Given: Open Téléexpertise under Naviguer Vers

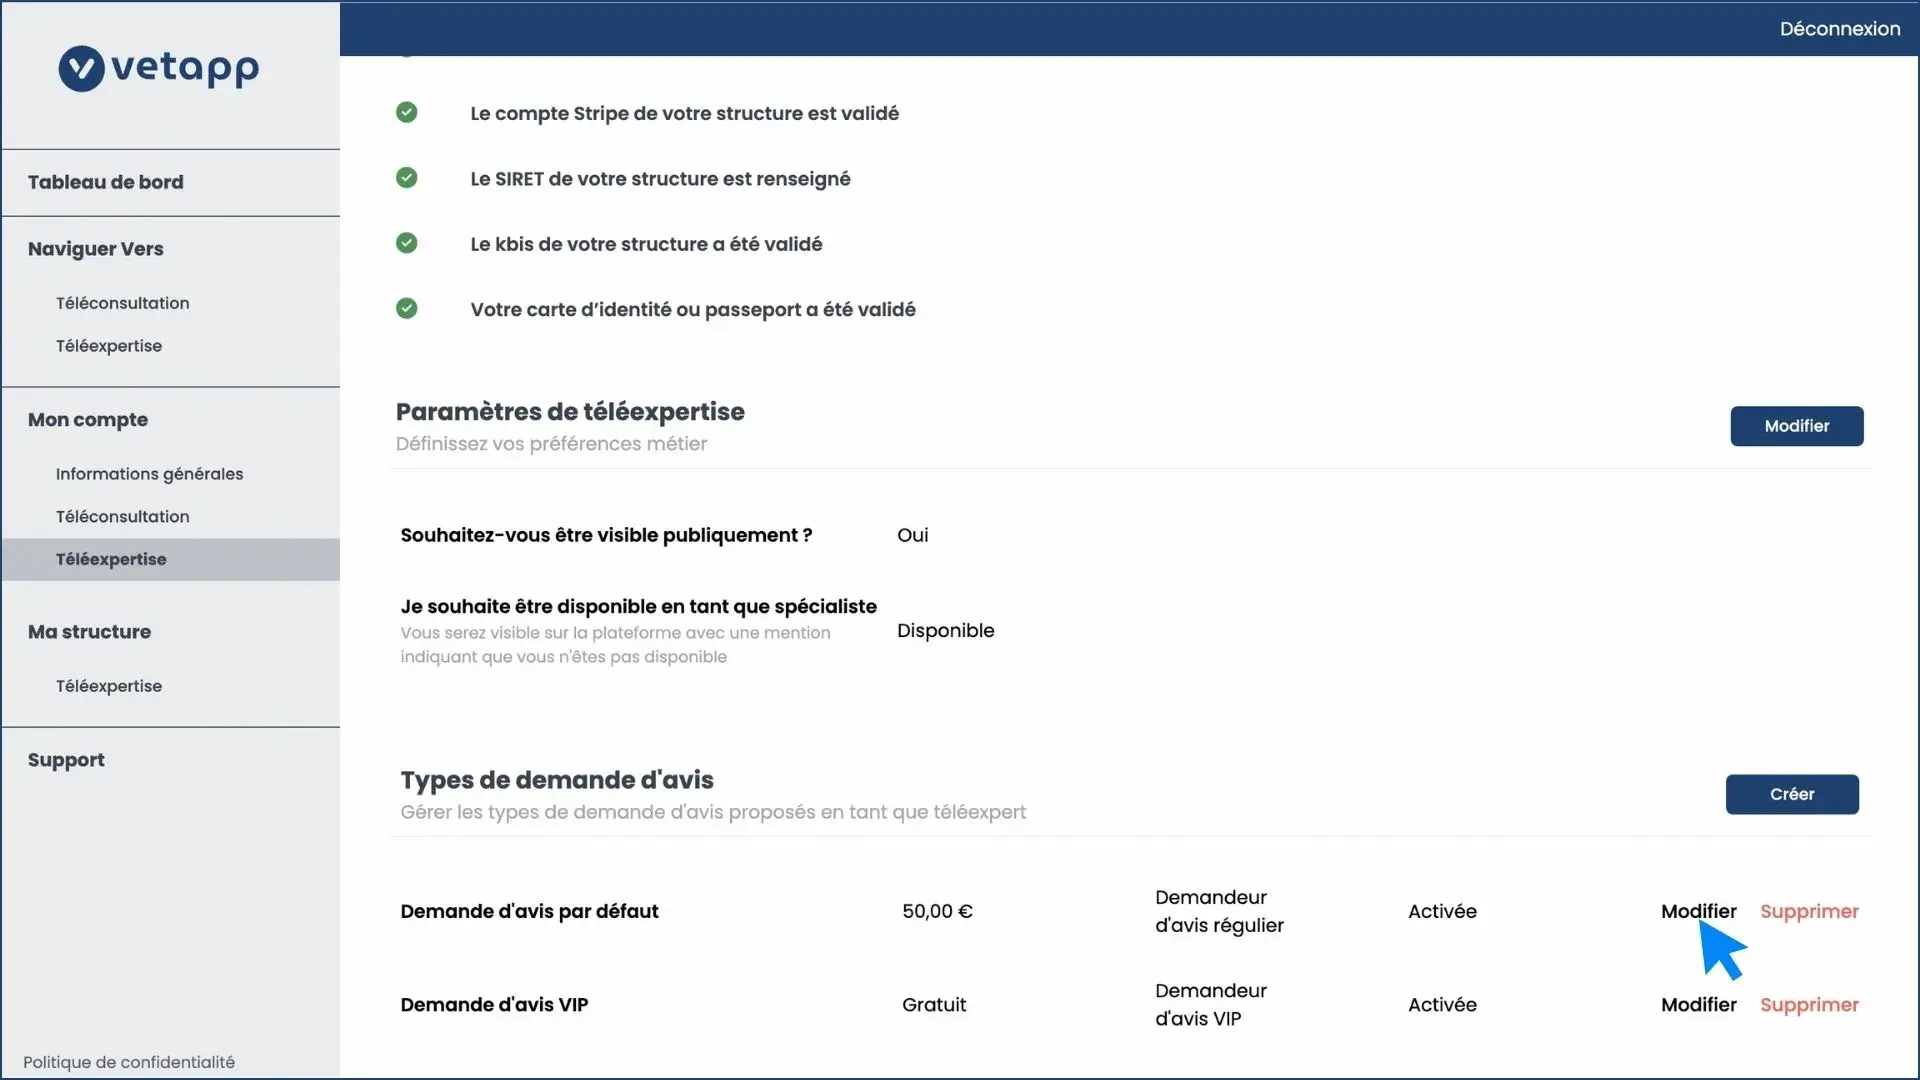Looking at the screenshot, I should (108, 346).
